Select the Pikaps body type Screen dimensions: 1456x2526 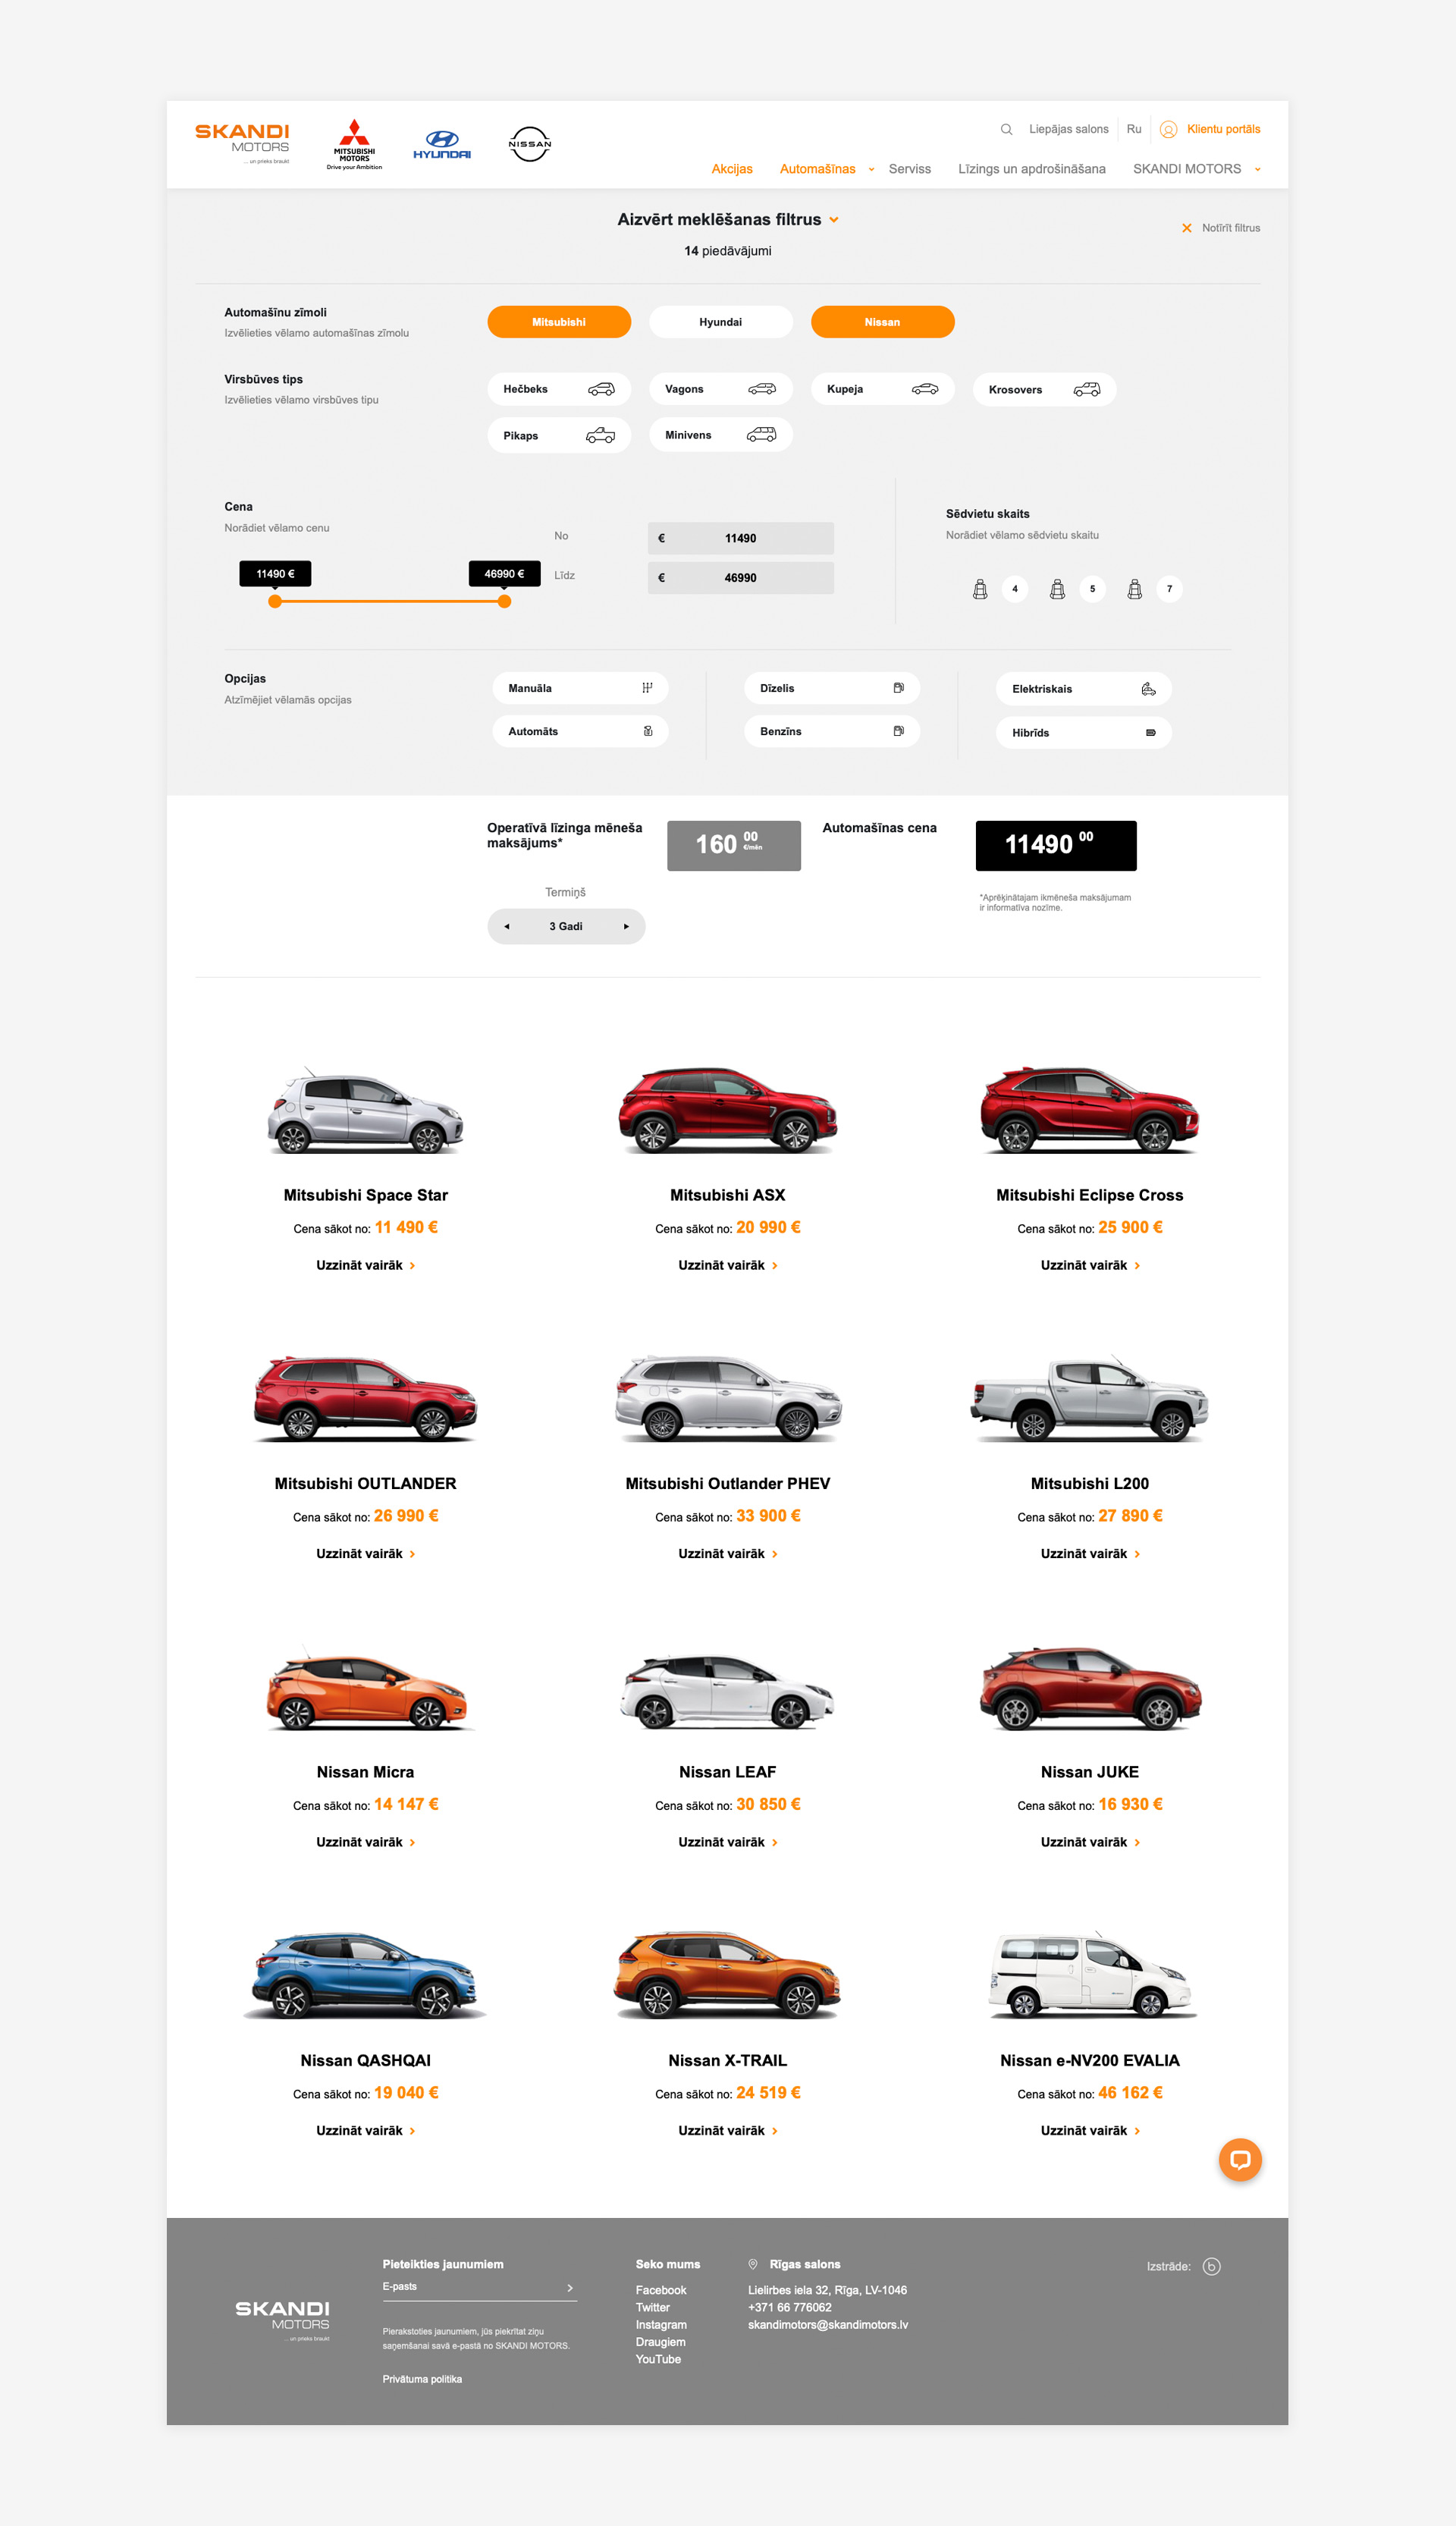point(559,435)
